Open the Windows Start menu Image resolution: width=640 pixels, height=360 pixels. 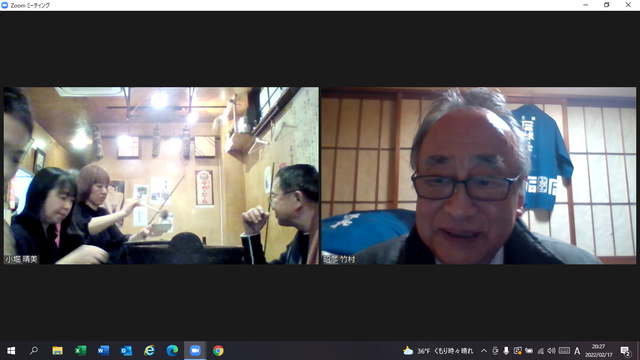(11, 351)
